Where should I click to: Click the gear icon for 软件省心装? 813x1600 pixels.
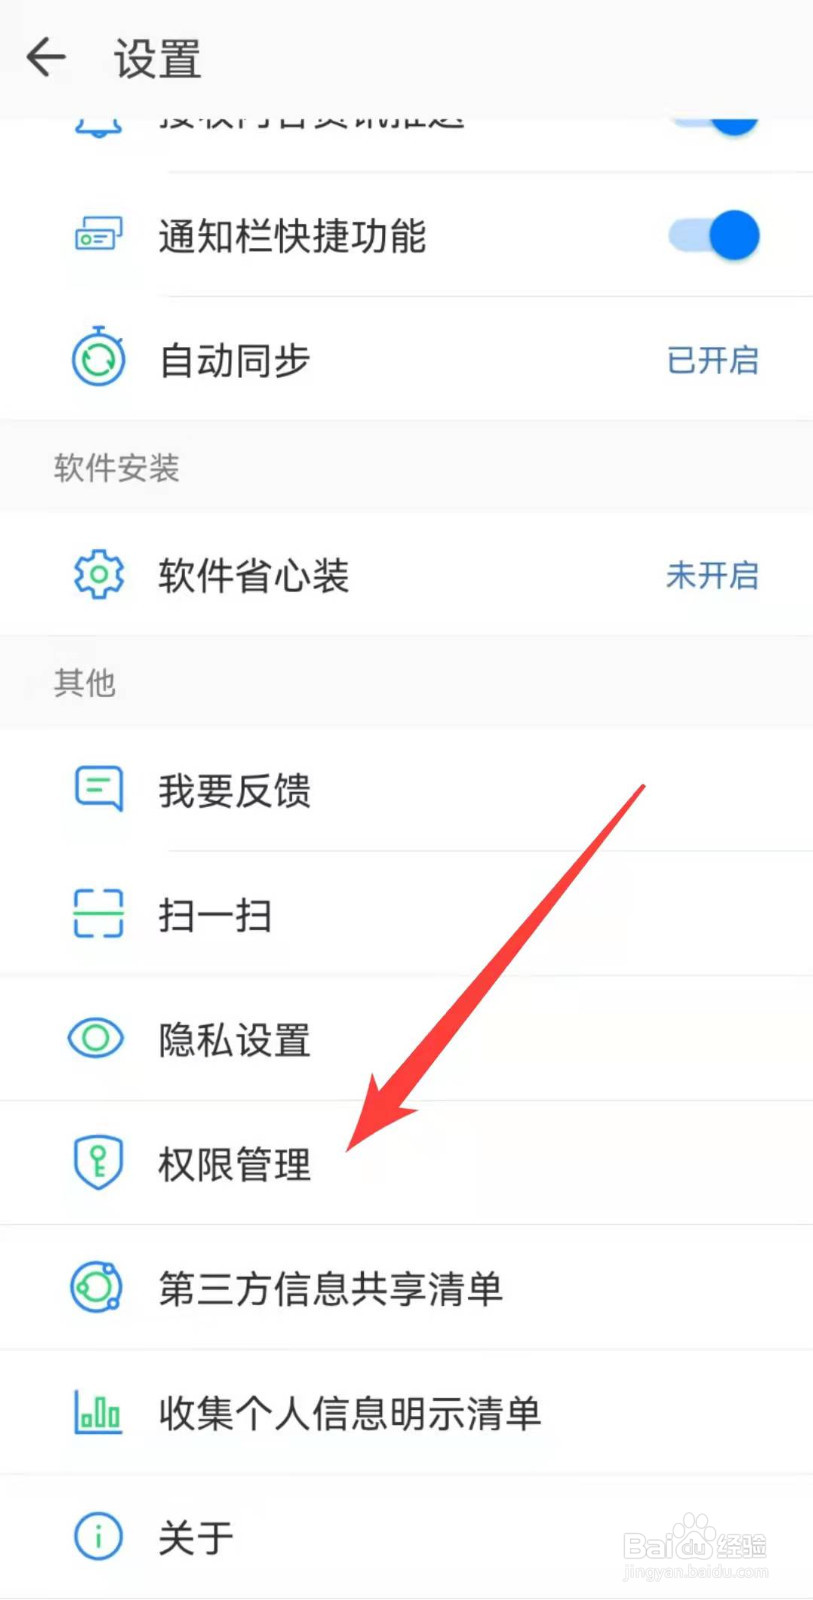(98, 575)
